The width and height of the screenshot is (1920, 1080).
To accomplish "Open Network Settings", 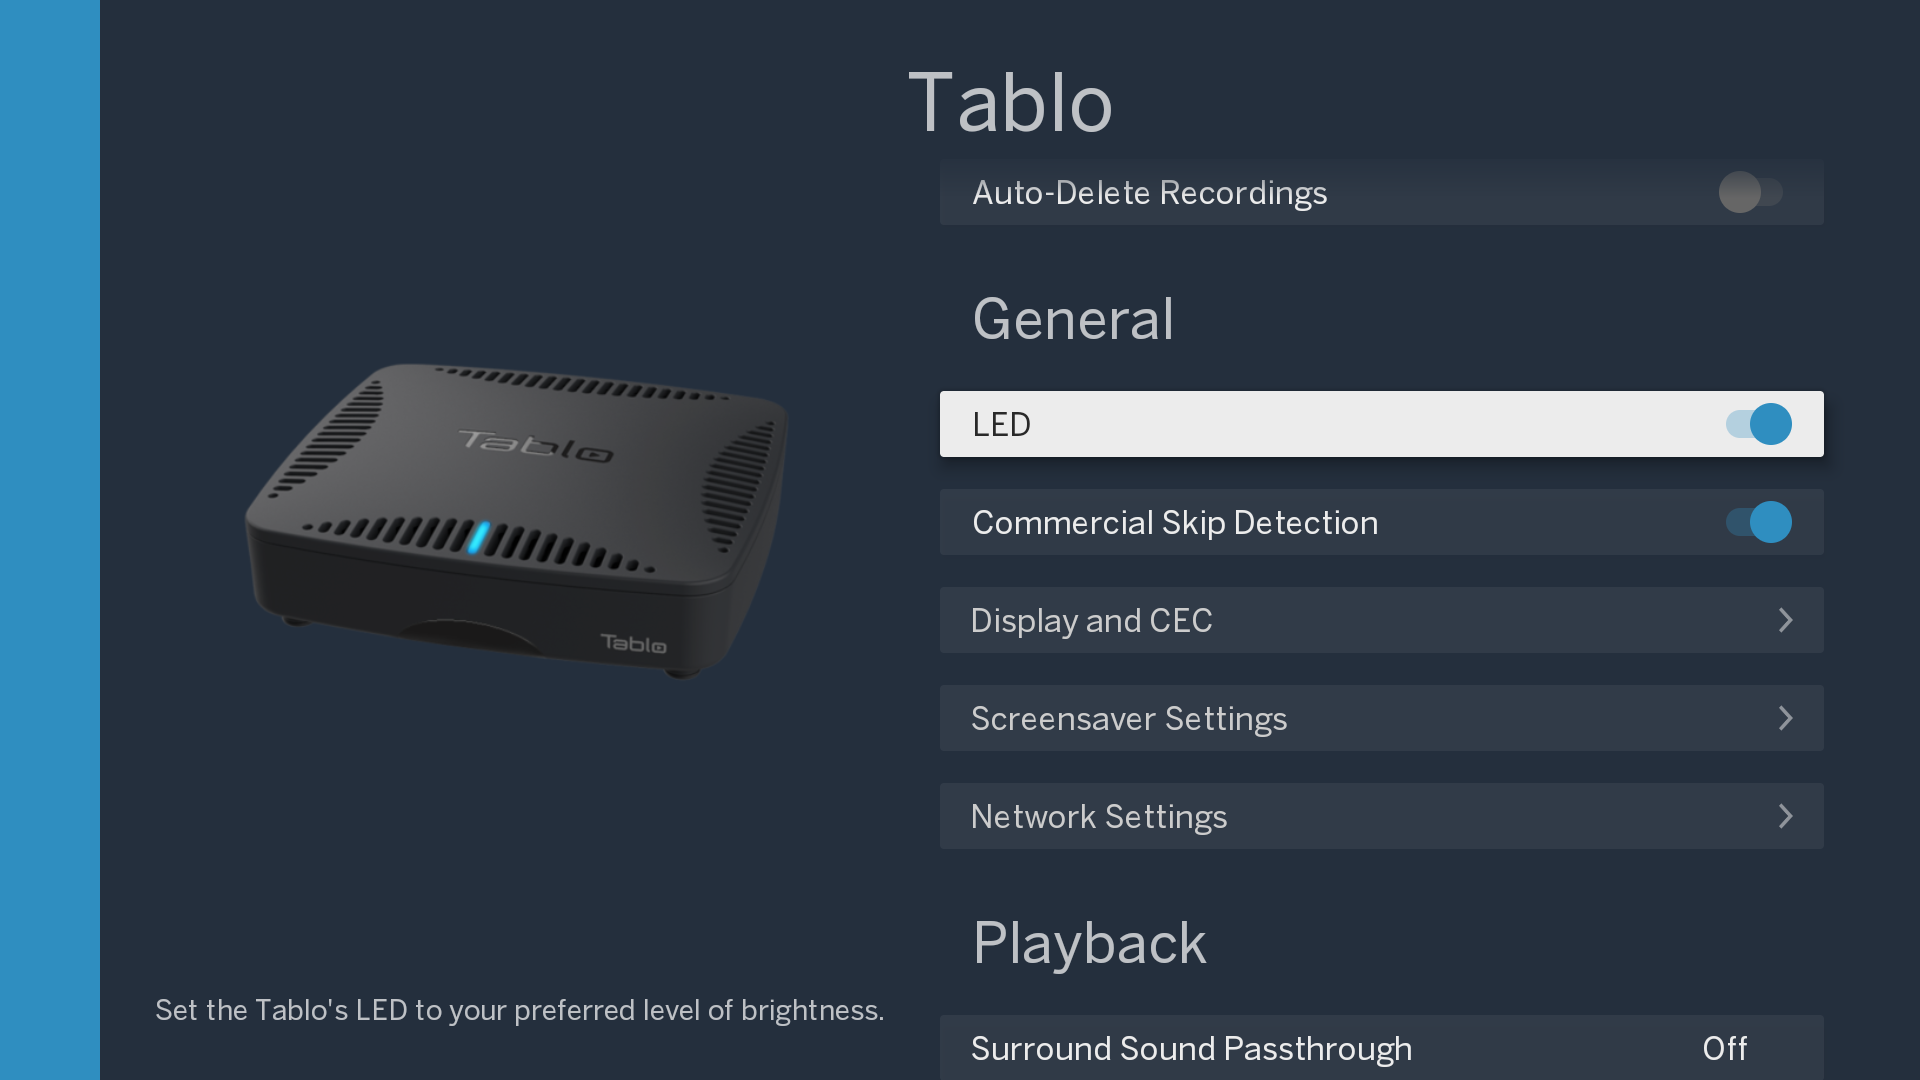I will 1382,816.
